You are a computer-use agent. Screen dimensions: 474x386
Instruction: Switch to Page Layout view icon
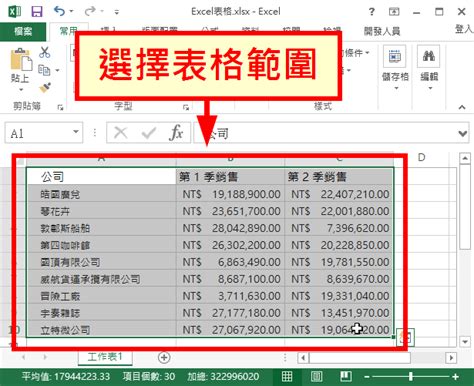(316, 377)
